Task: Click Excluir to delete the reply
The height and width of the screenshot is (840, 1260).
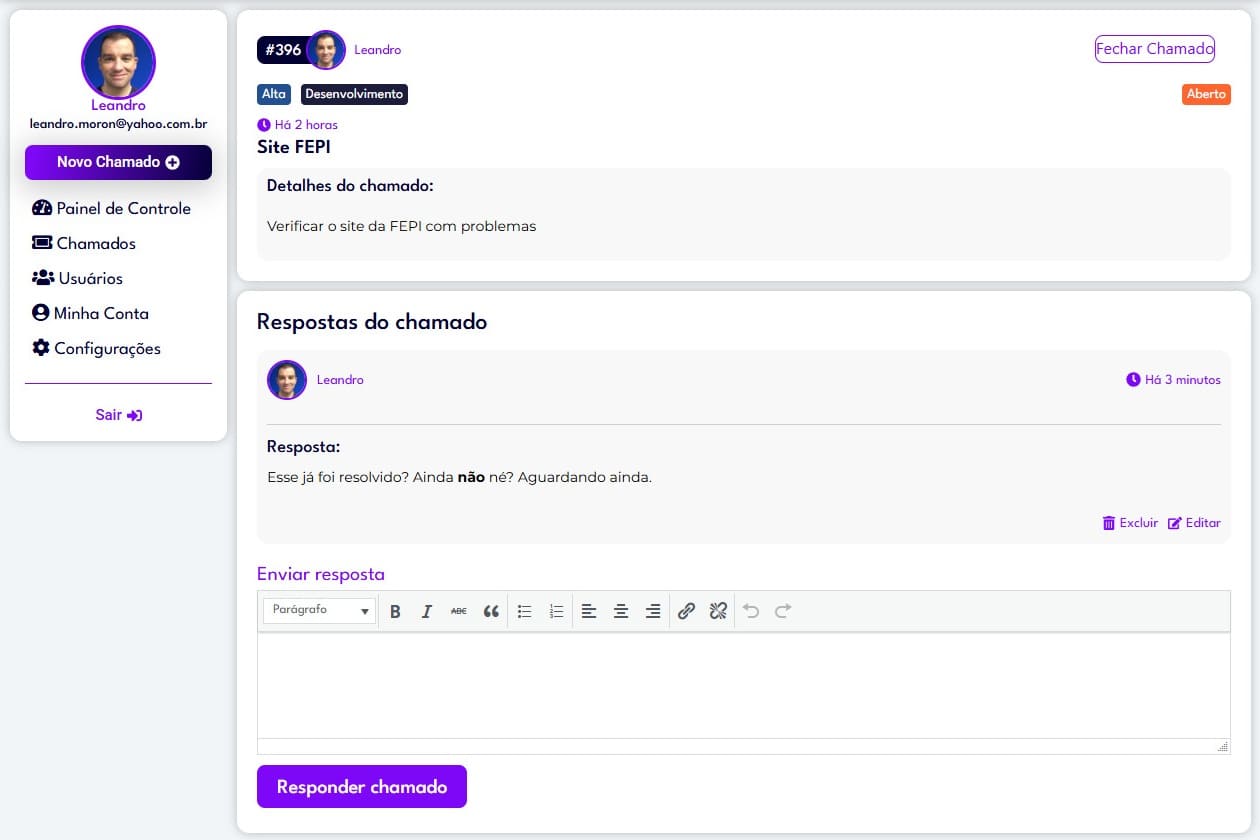Action: (1130, 523)
